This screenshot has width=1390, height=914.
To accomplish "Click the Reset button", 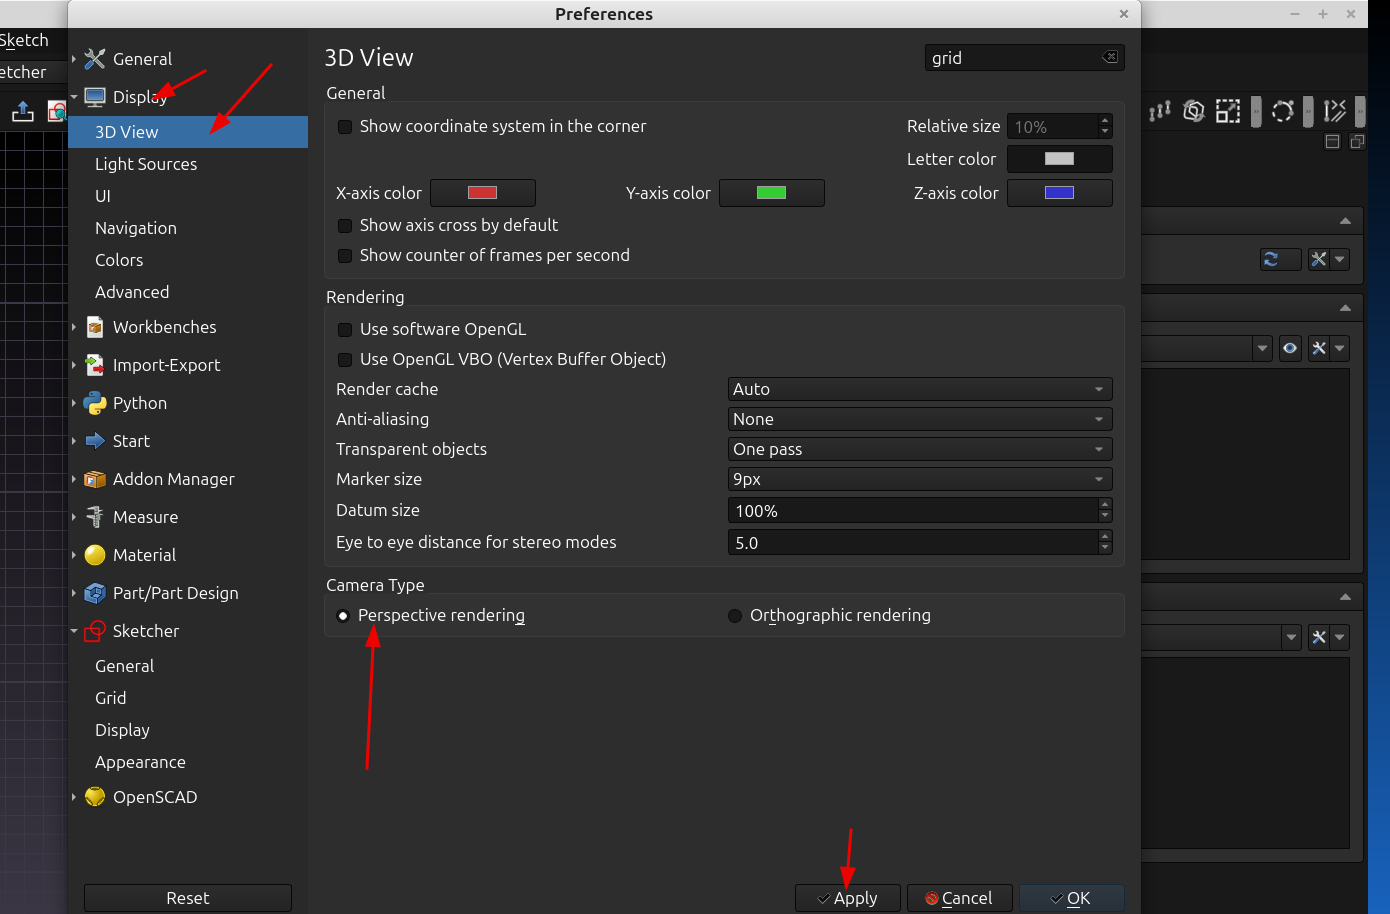I will [188, 898].
